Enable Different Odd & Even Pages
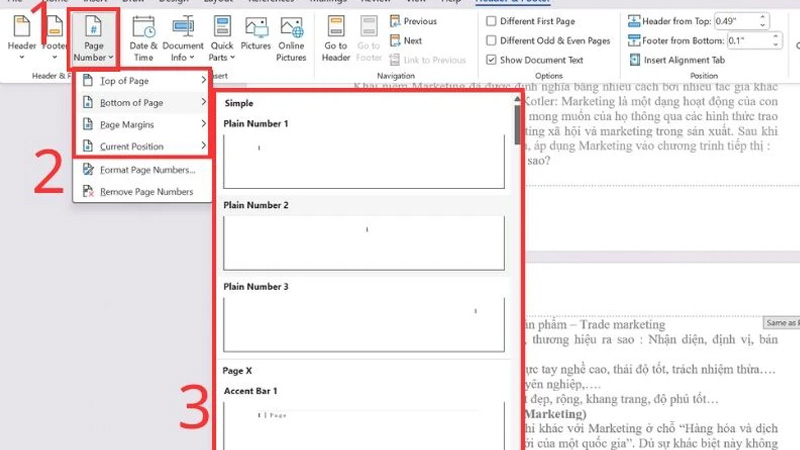This screenshot has height=450, width=800. [x=491, y=40]
